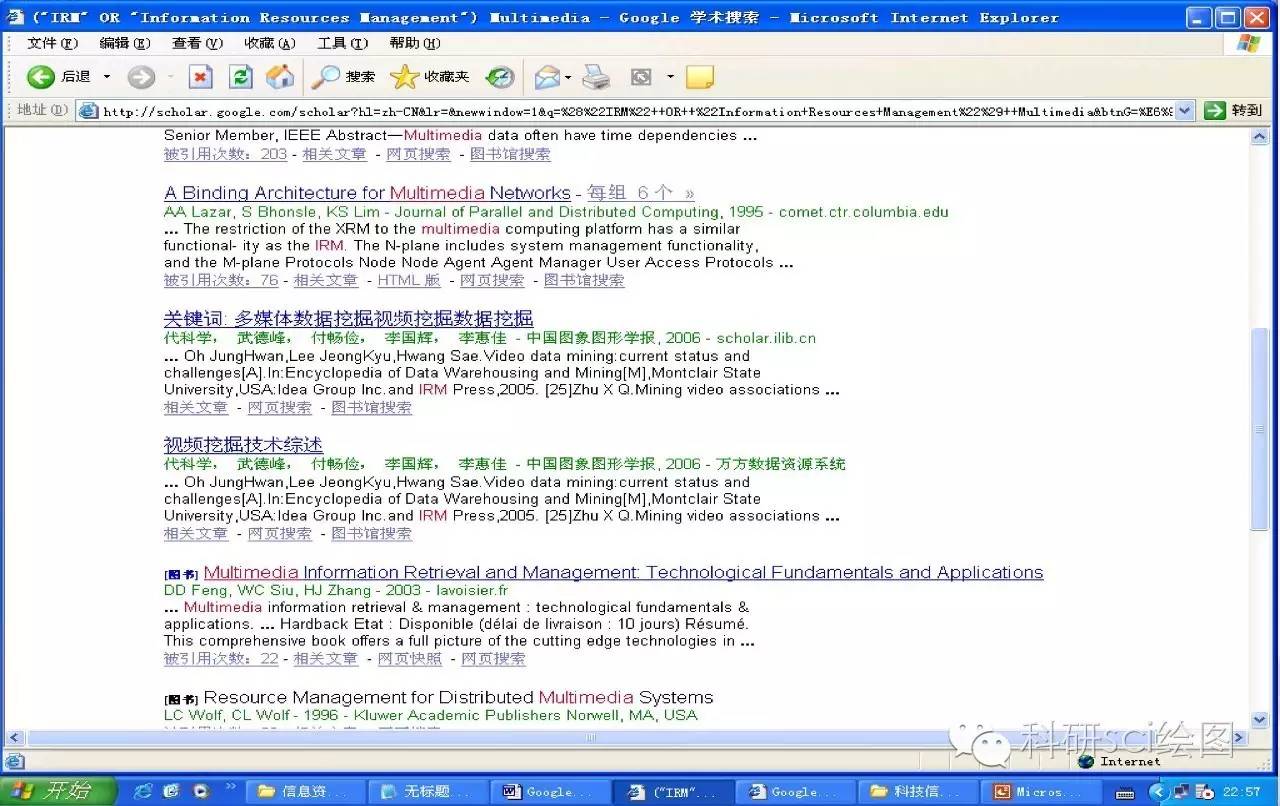
Task: Open A Binding Architecture for Multimedia Networks link
Action: click(367, 193)
